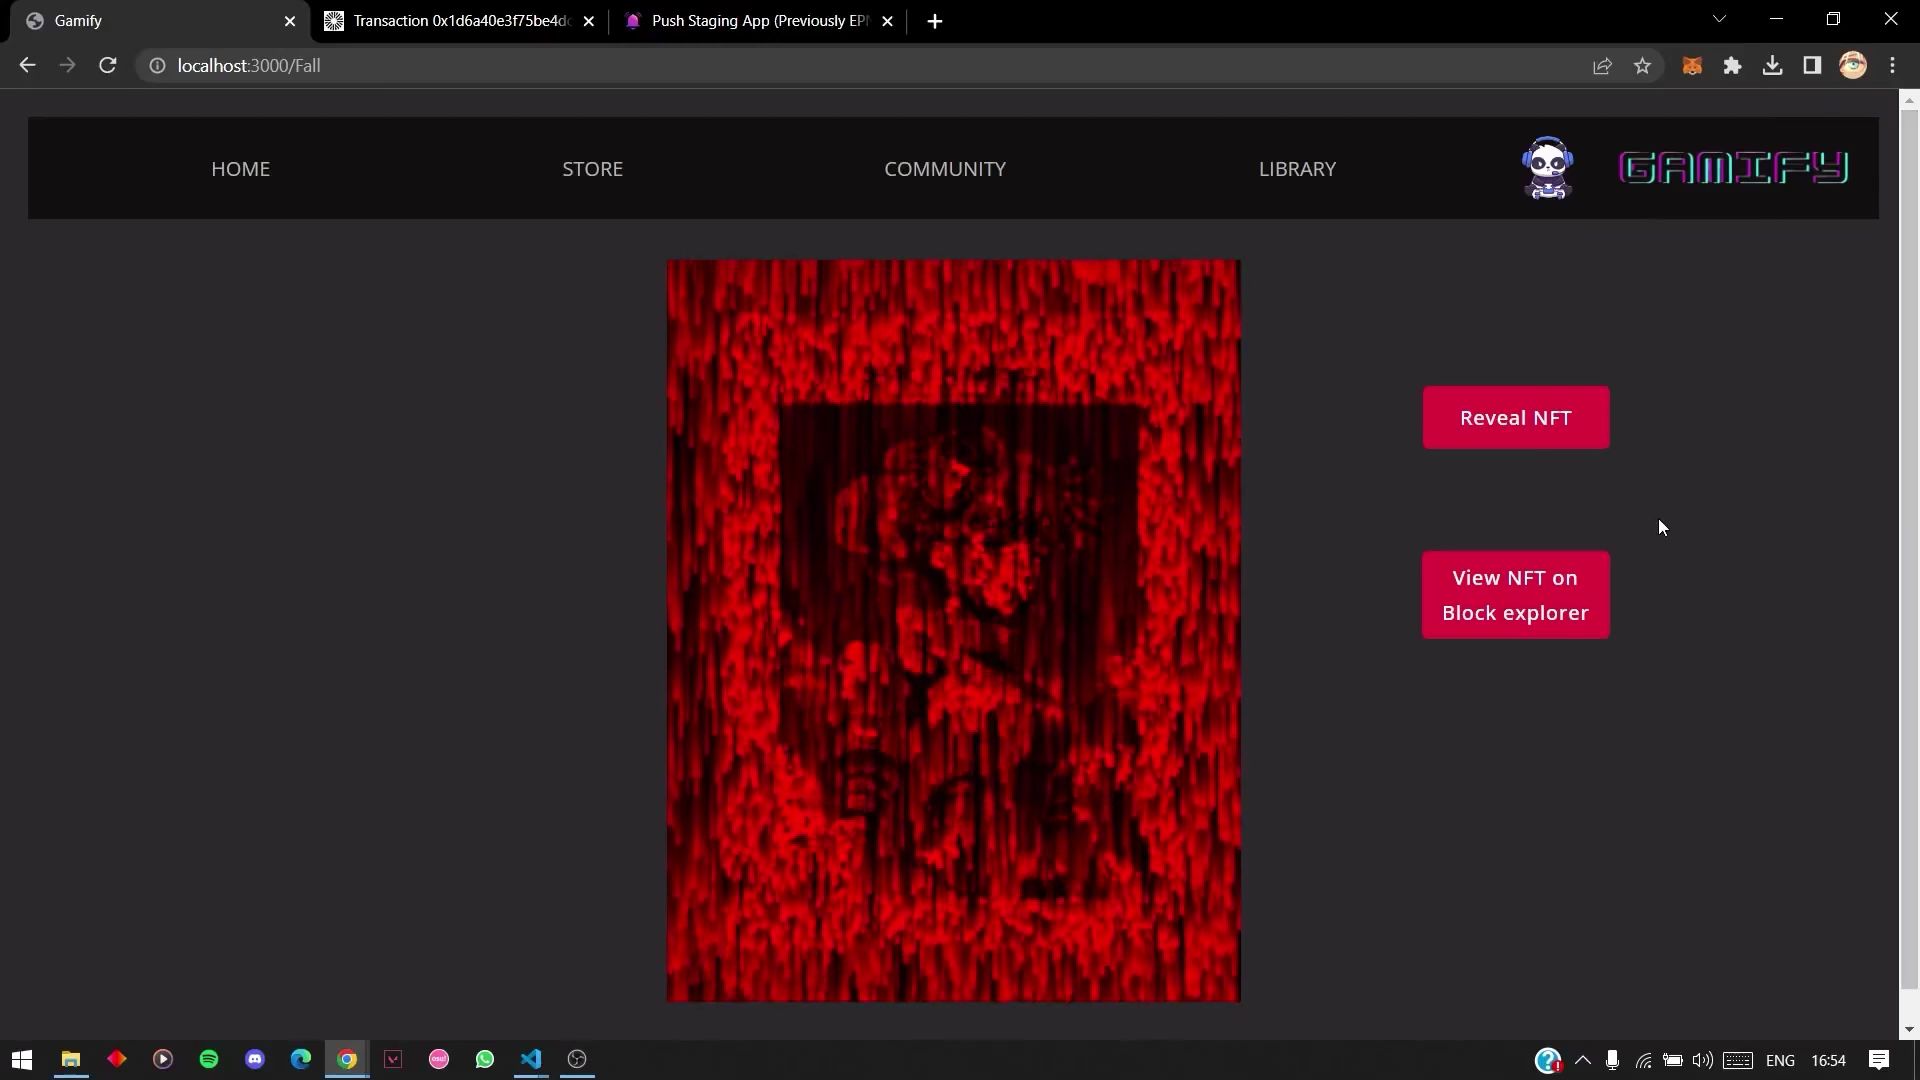
Task: Open browser downloads
Action: pyautogui.click(x=1772, y=66)
